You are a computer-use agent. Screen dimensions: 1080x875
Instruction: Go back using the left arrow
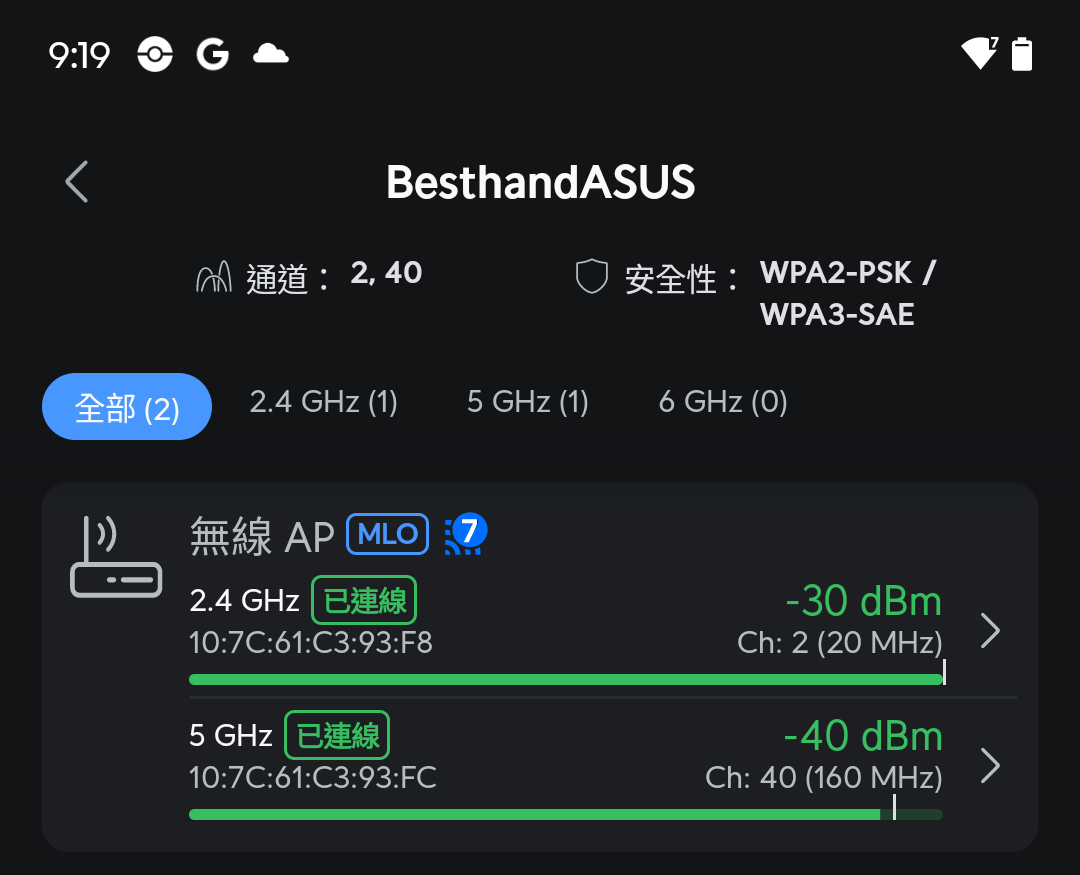pyautogui.click(x=77, y=182)
